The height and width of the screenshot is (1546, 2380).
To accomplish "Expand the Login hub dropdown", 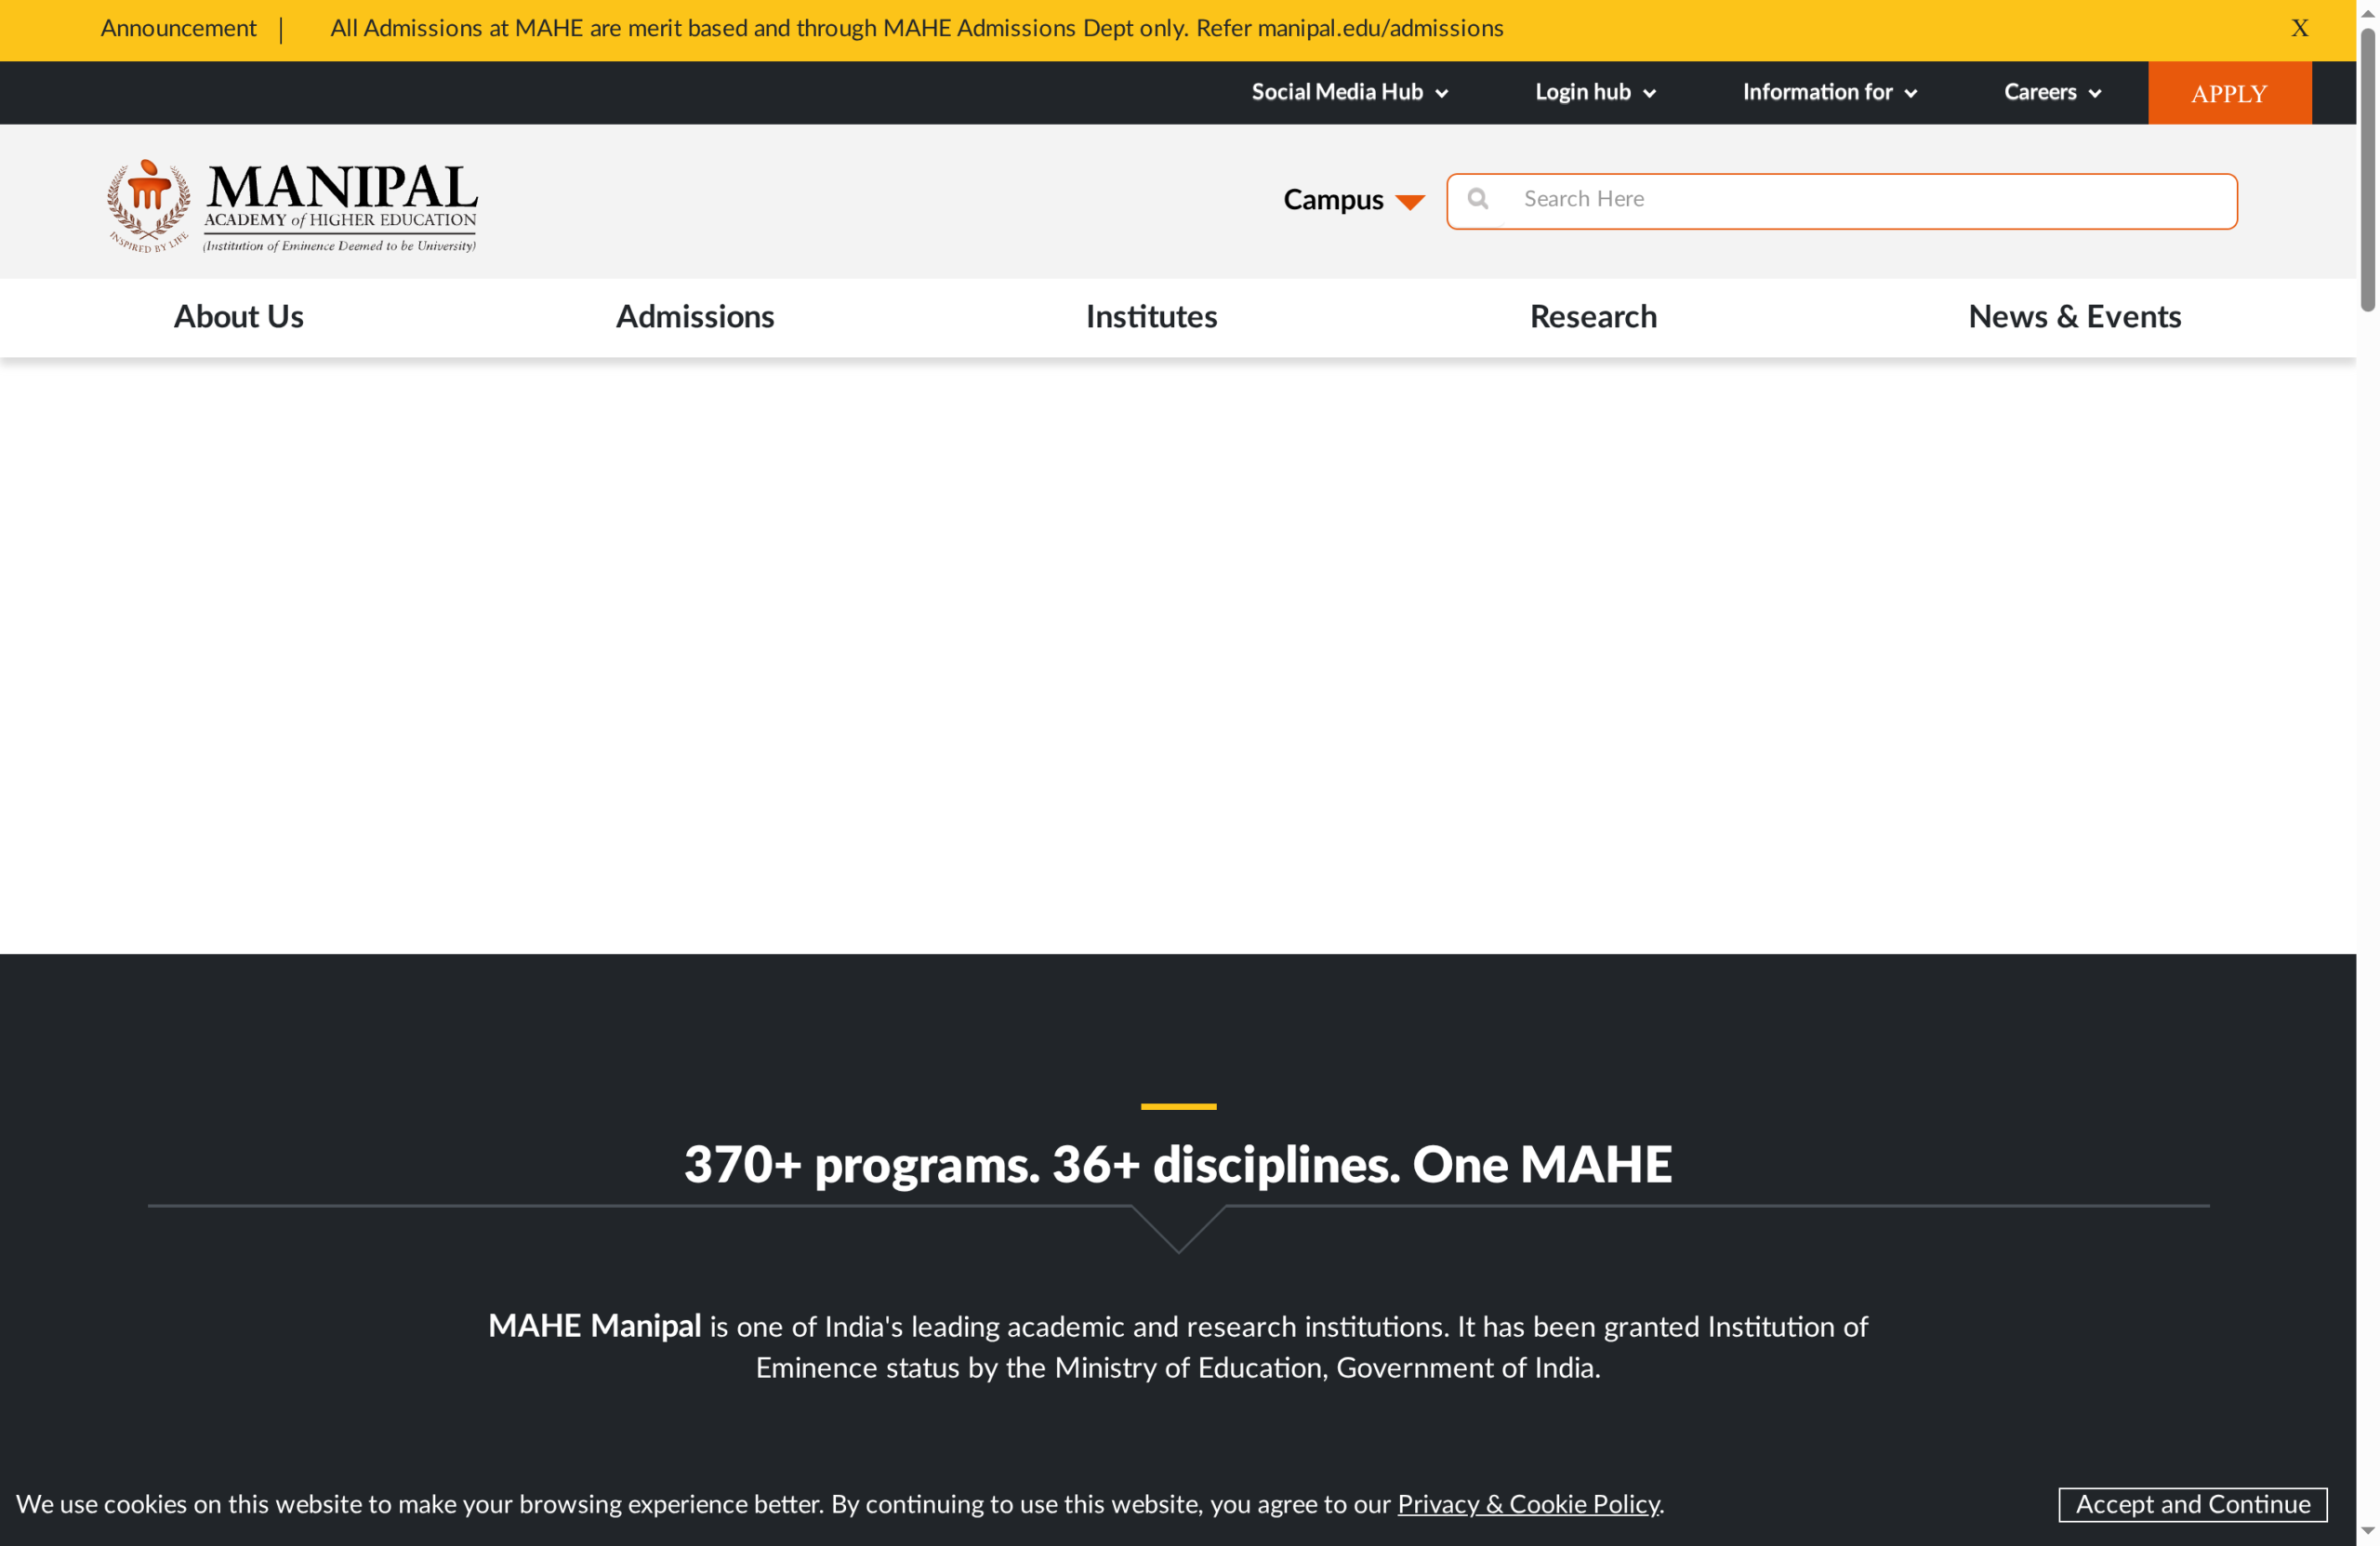I will pyautogui.click(x=1595, y=92).
